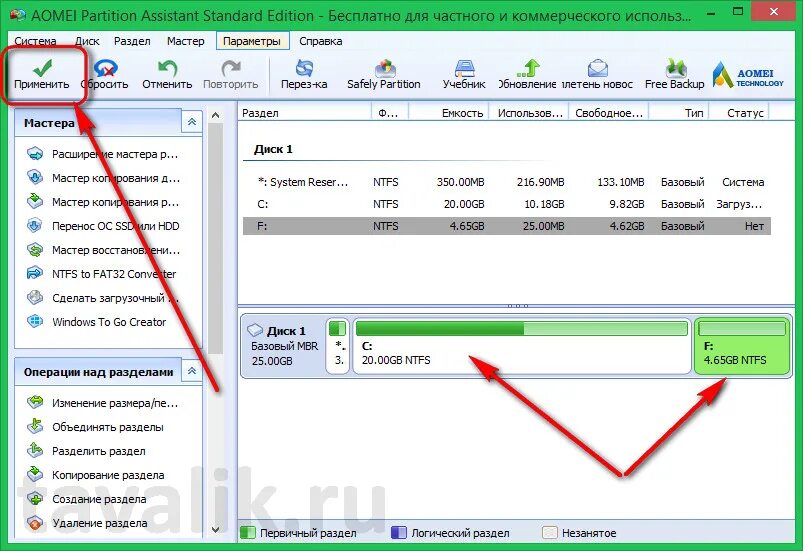Click 9.82GB free space cell
This screenshot has width=803, height=551.
[x=627, y=204]
